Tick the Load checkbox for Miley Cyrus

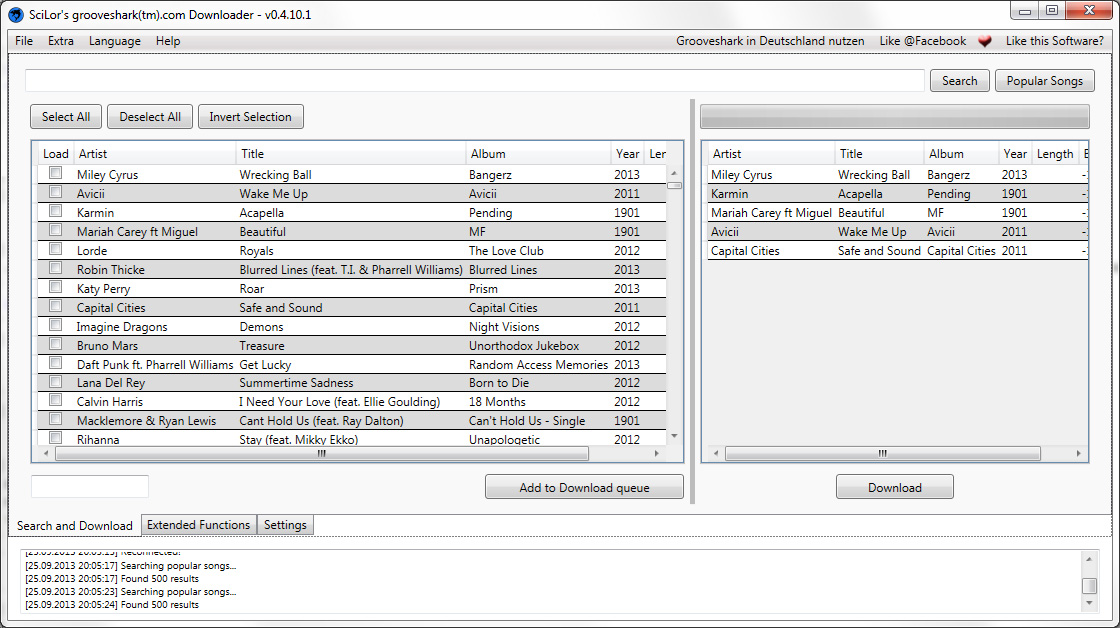click(x=56, y=173)
